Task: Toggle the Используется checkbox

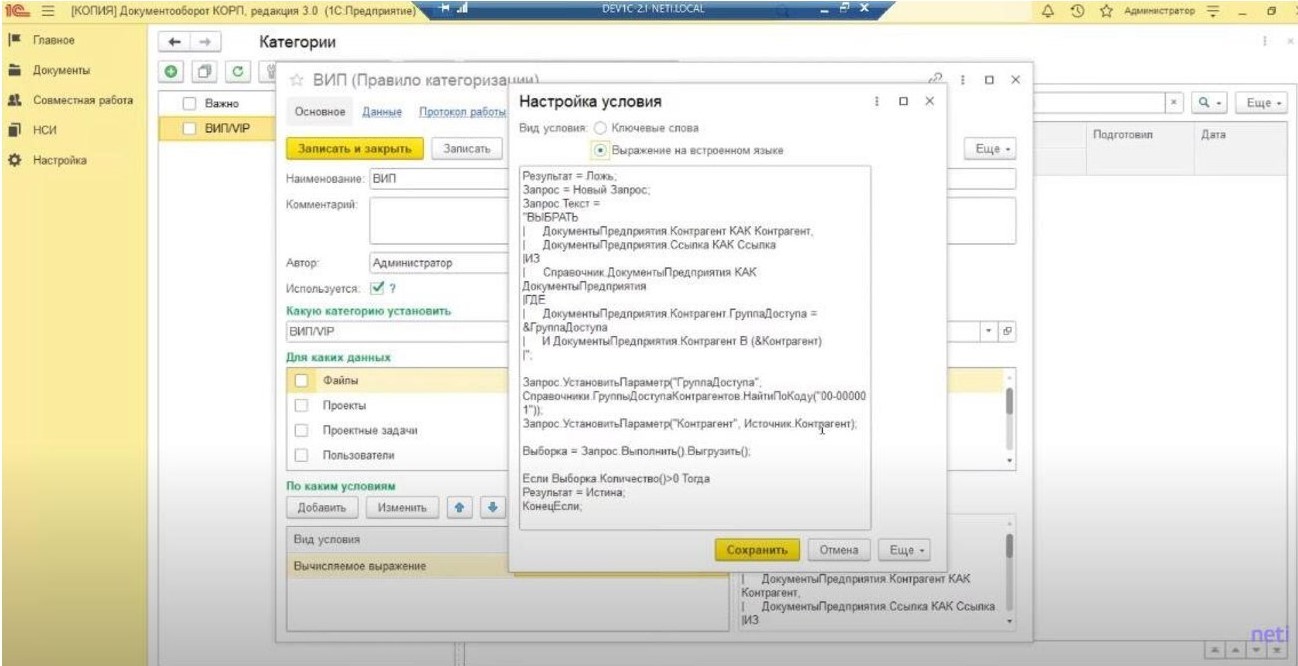Action: (x=377, y=288)
